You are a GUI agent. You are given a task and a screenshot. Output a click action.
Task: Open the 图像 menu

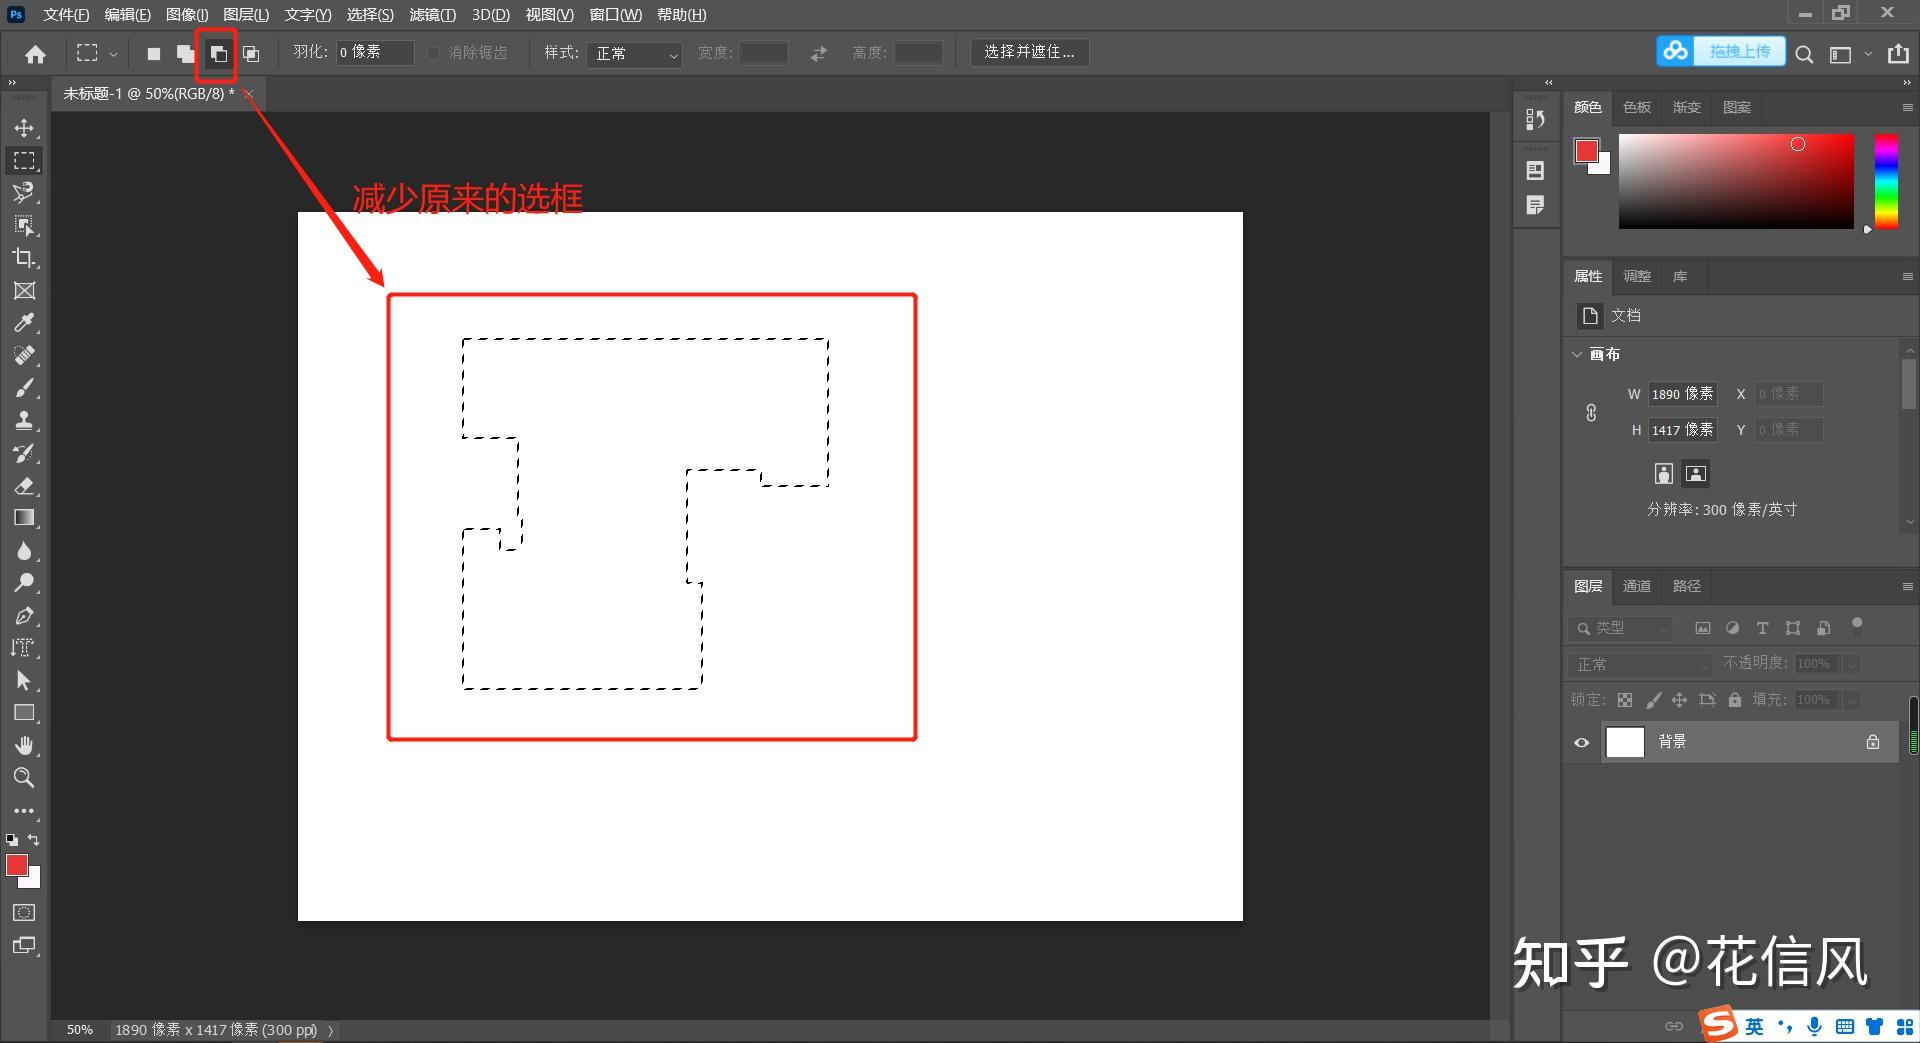tap(187, 15)
